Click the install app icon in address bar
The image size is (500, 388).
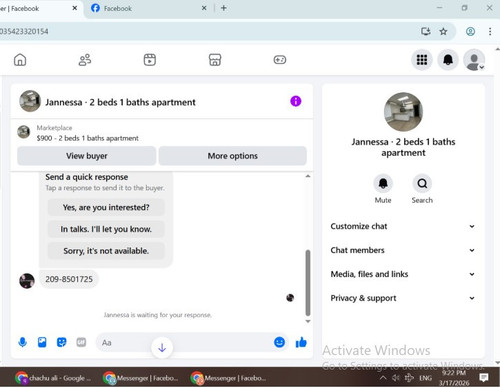point(426,31)
